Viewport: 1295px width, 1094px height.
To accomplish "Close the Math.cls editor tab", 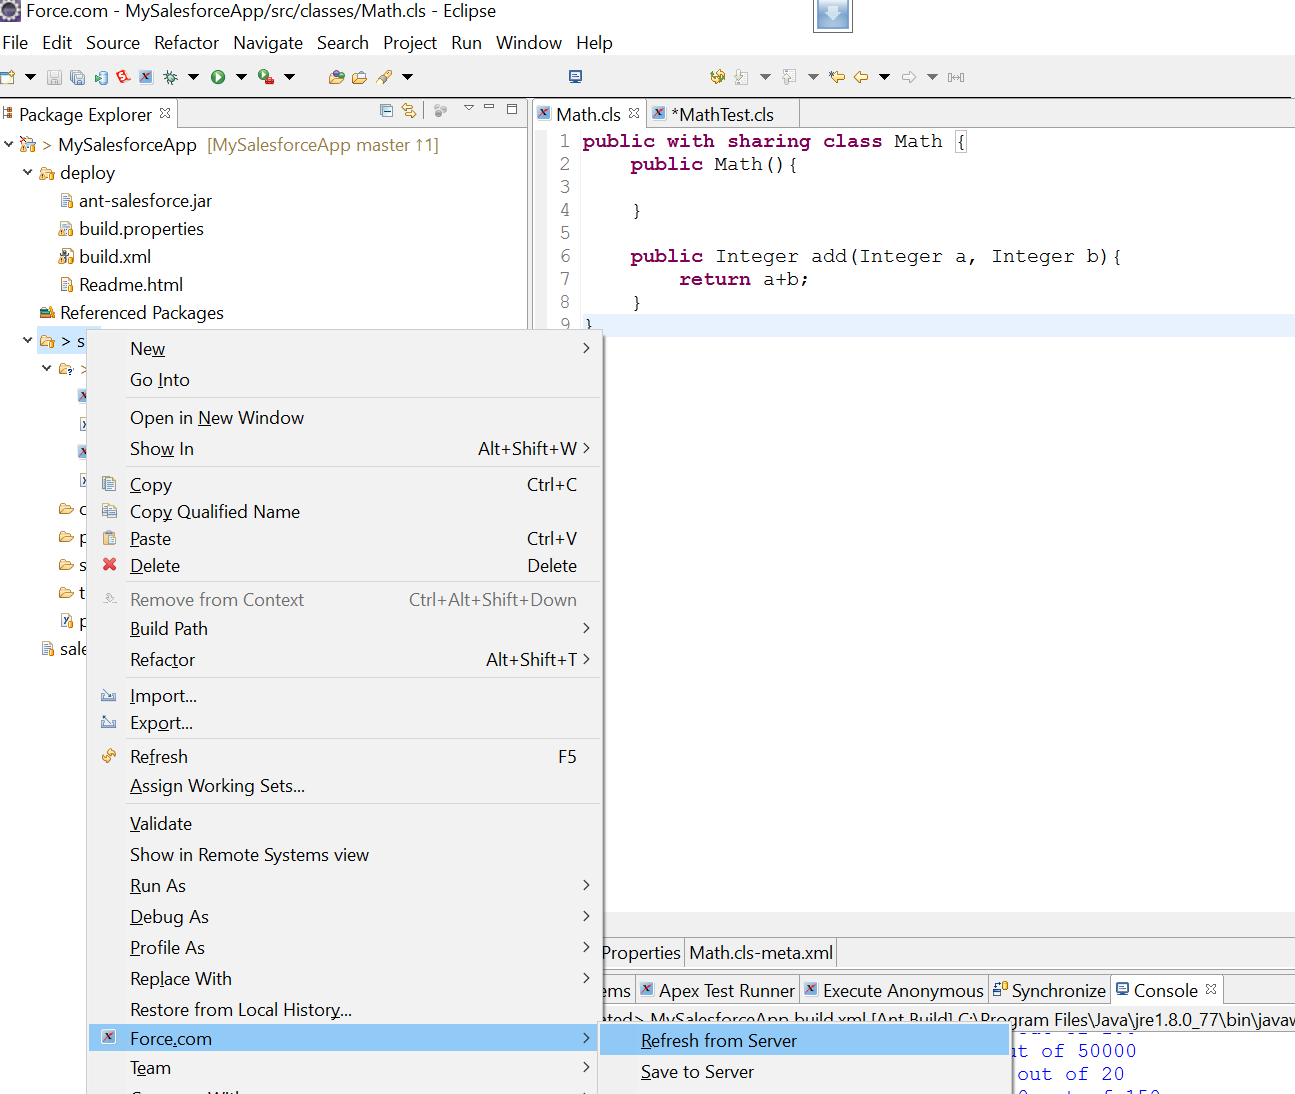I will click(634, 113).
